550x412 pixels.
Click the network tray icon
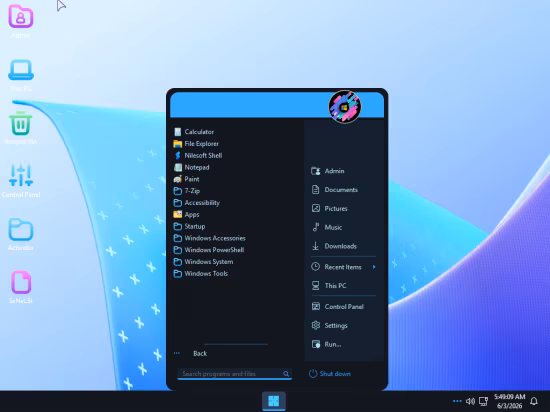click(x=483, y=401)
